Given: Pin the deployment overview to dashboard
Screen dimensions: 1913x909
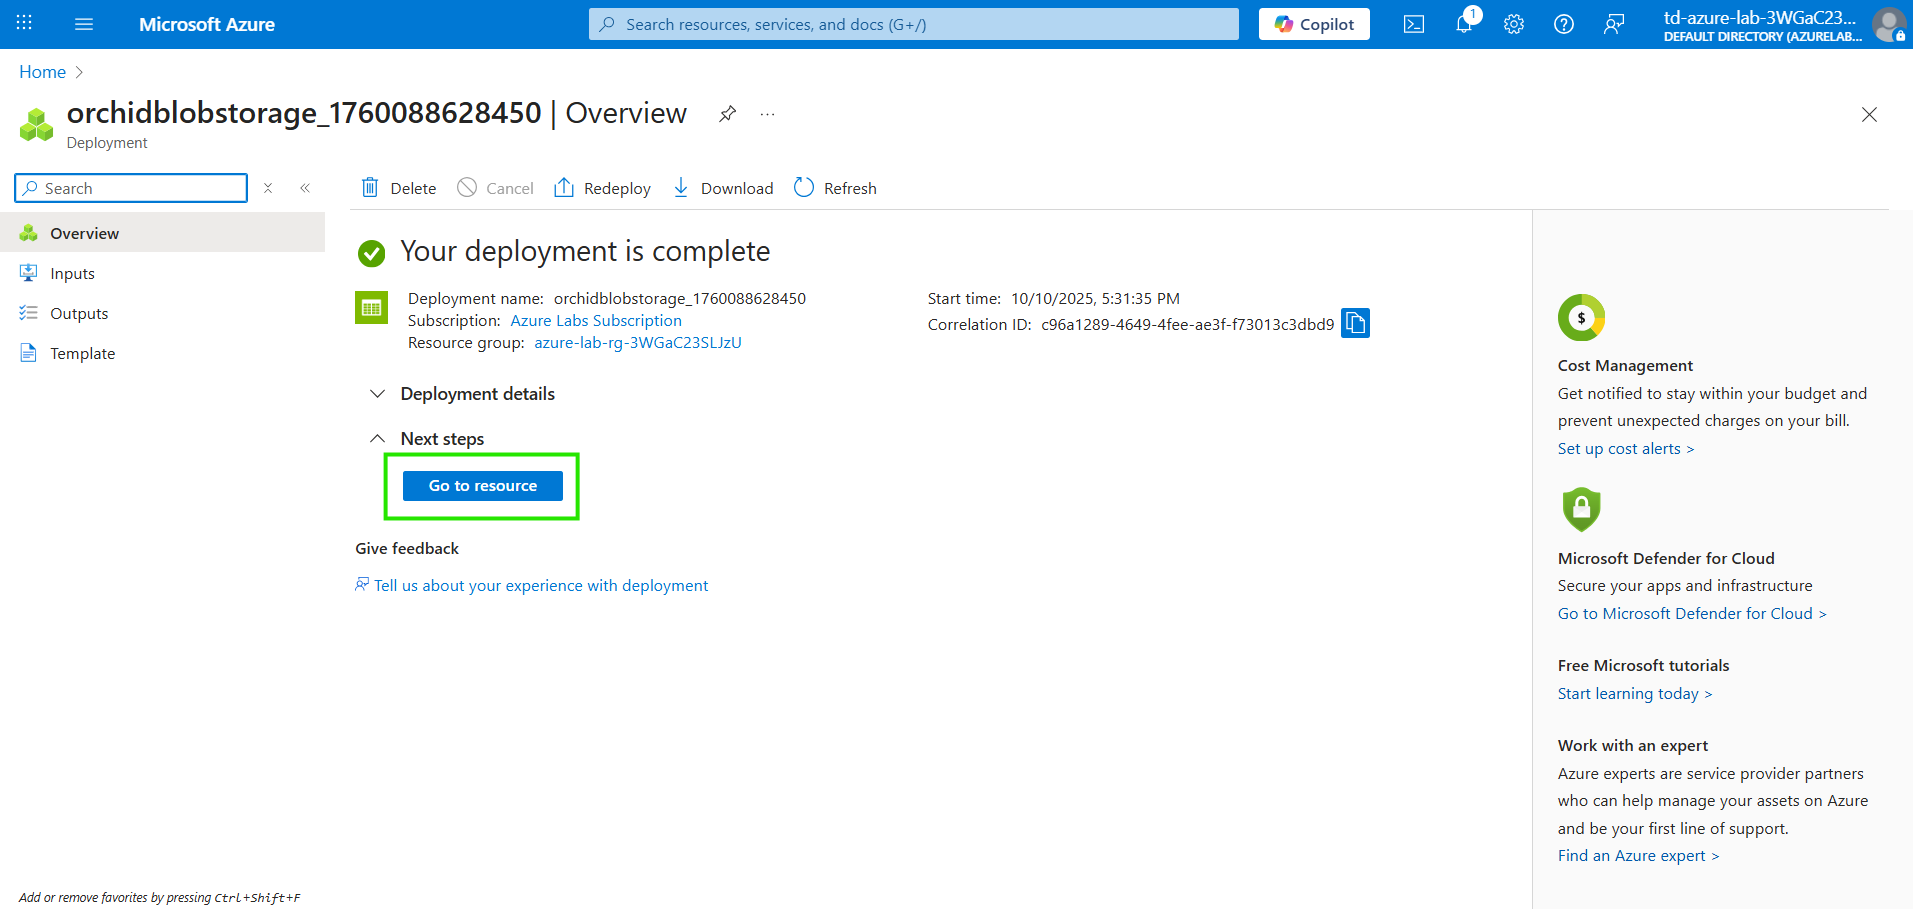Looking at the screenshot, I should pyautogui.click(x=727, y=114).
